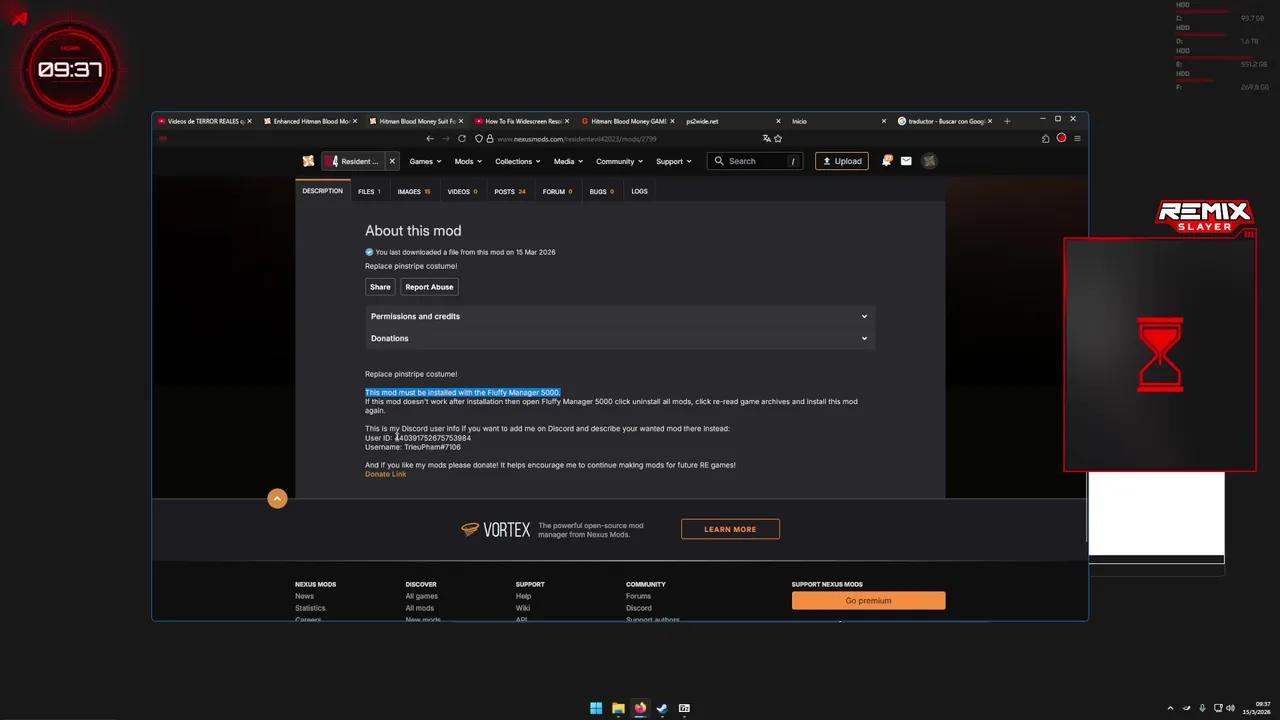Open 7-Zip icon in taskbar
This screenshot has height=720, width=1280.
(684, 708)
